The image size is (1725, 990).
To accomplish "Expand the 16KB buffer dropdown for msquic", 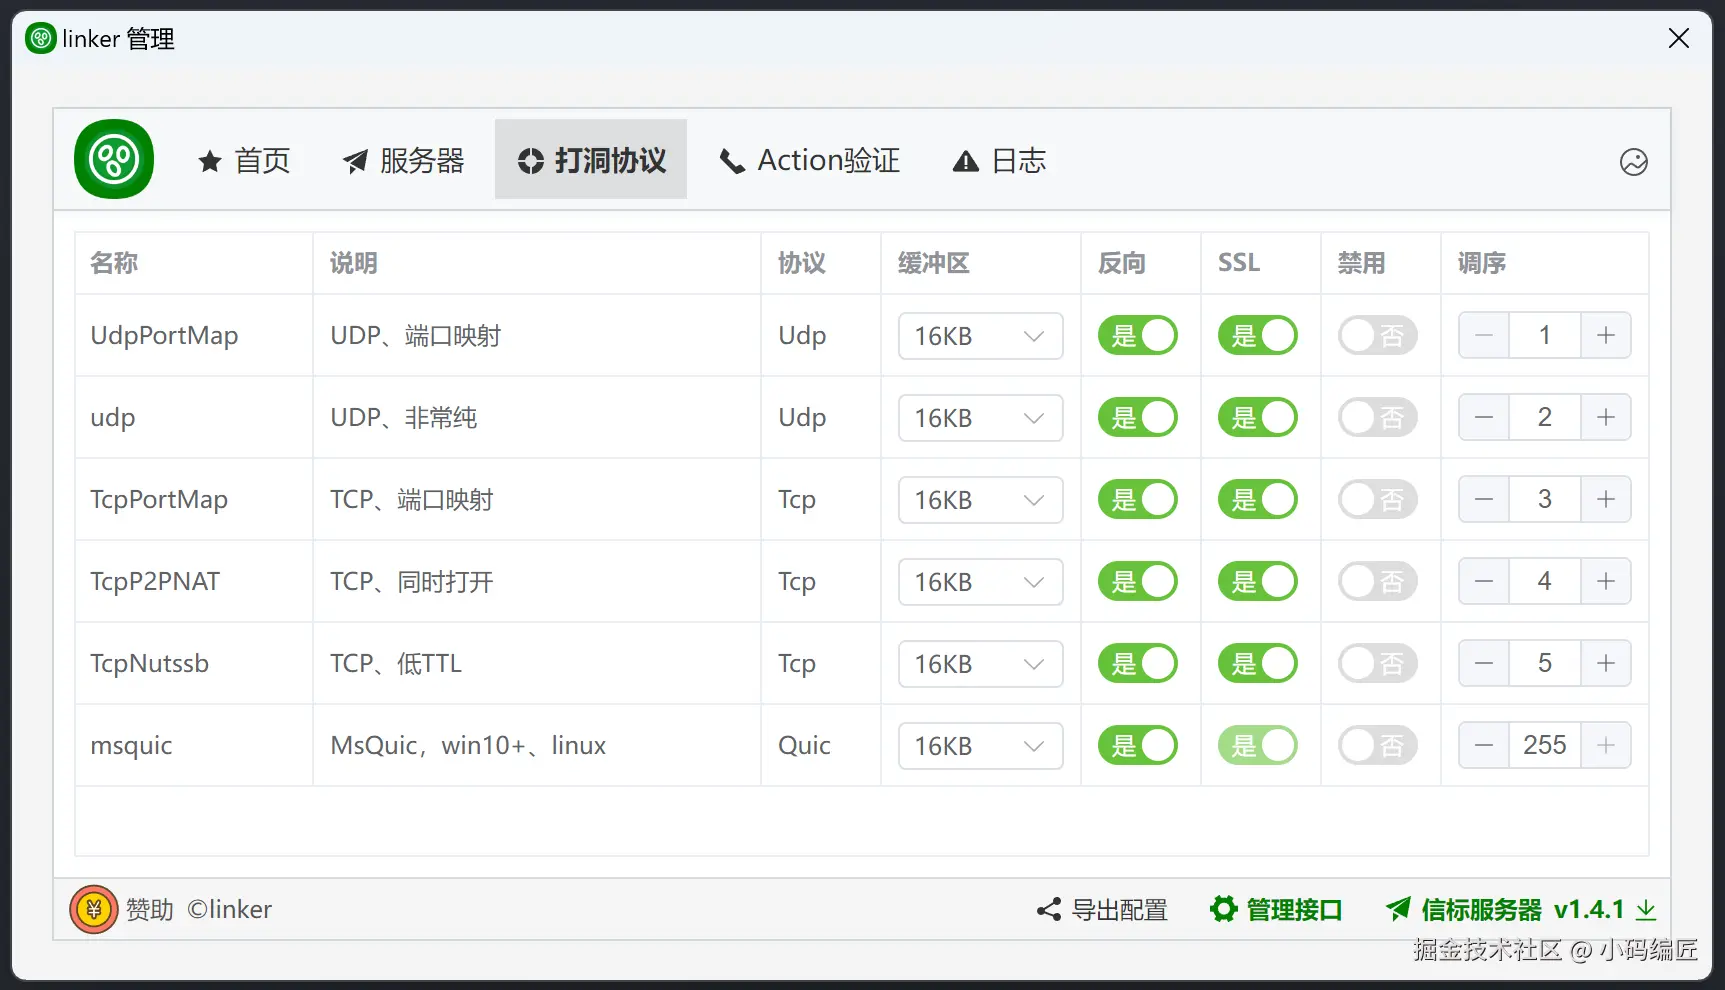I will [980, 746].
